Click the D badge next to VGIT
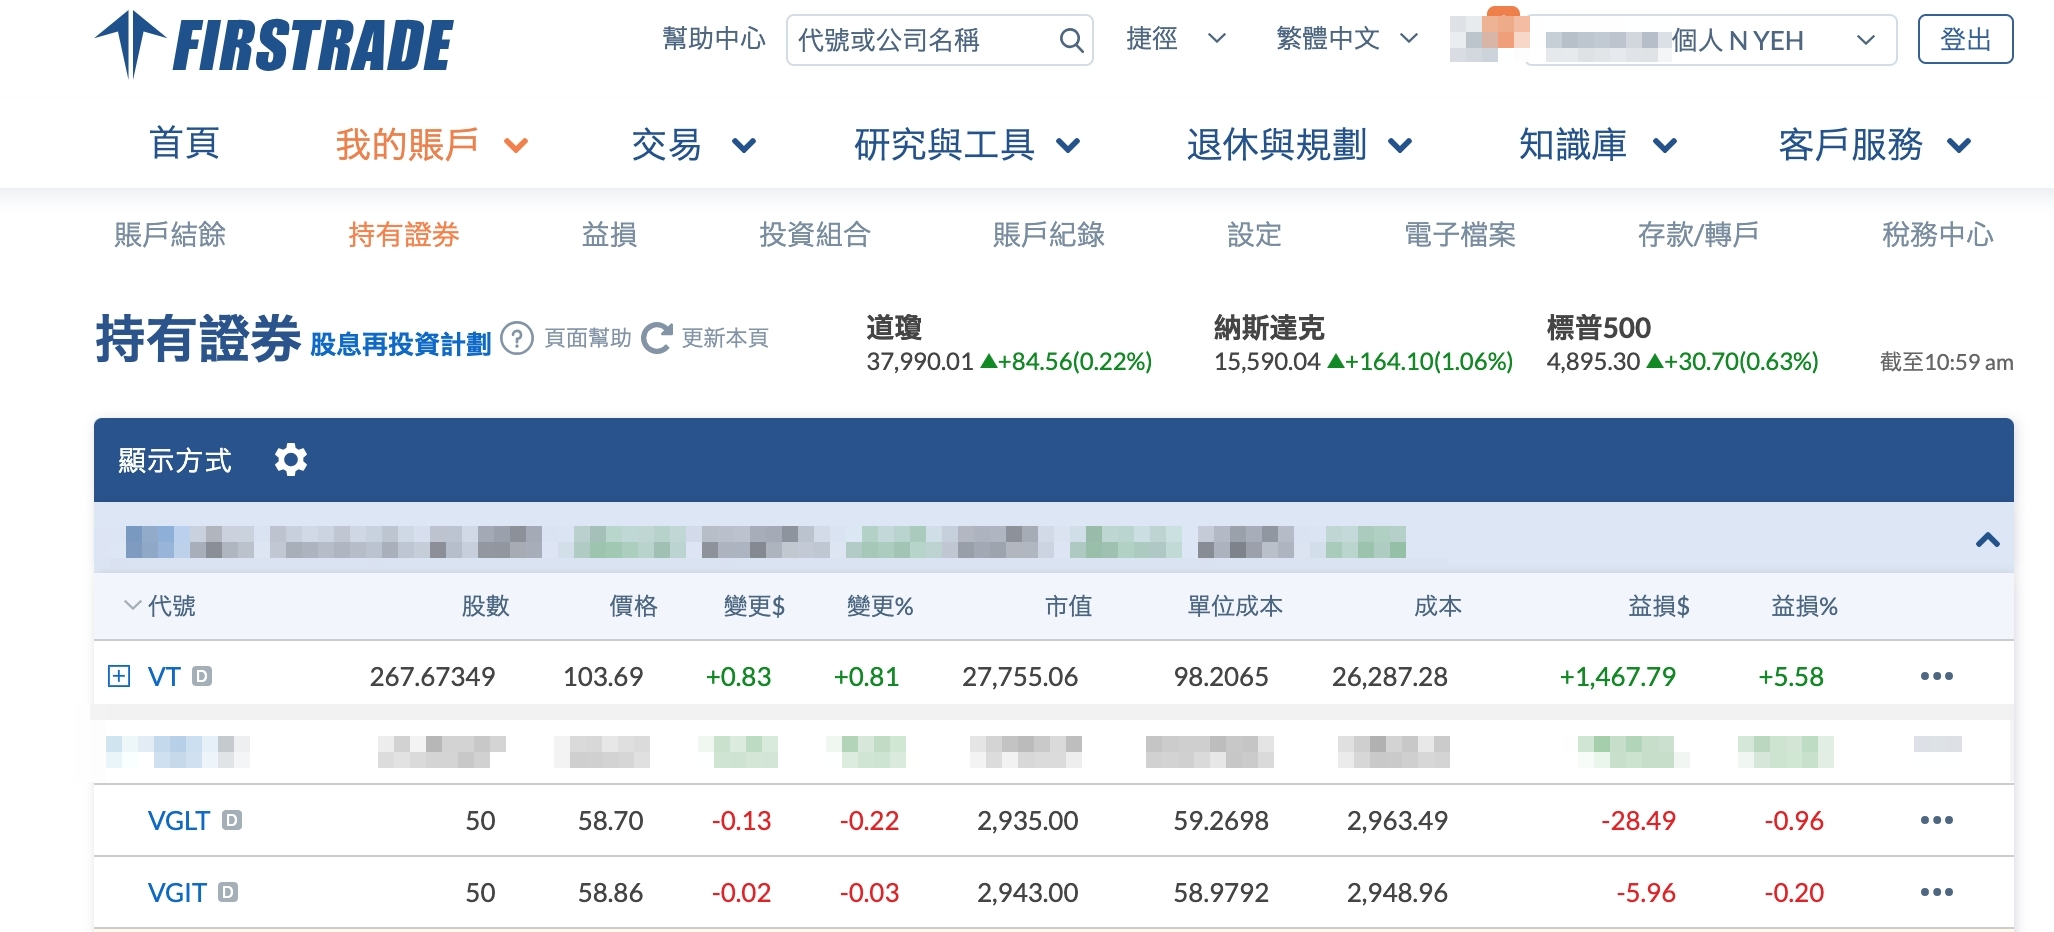Viewport: 2054px width, 932px height. [x=228, y=892]
